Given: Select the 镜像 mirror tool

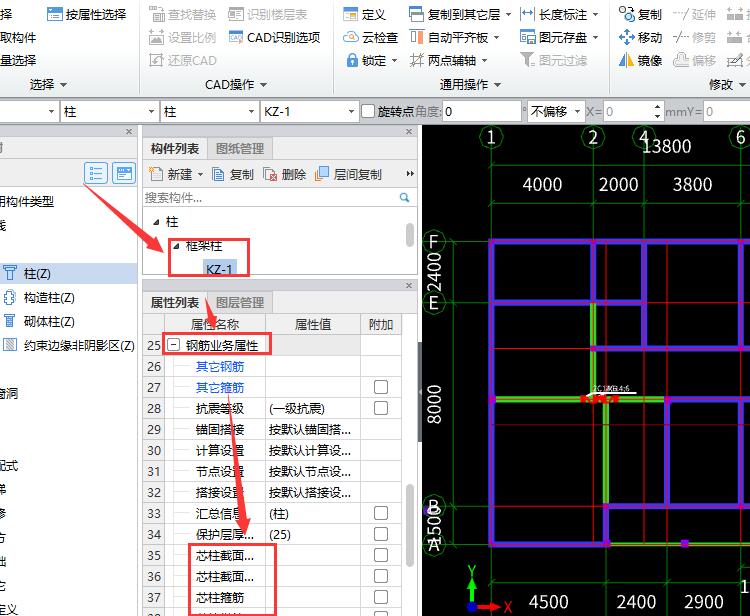Looking at the screenshot, I should point(640,60).
